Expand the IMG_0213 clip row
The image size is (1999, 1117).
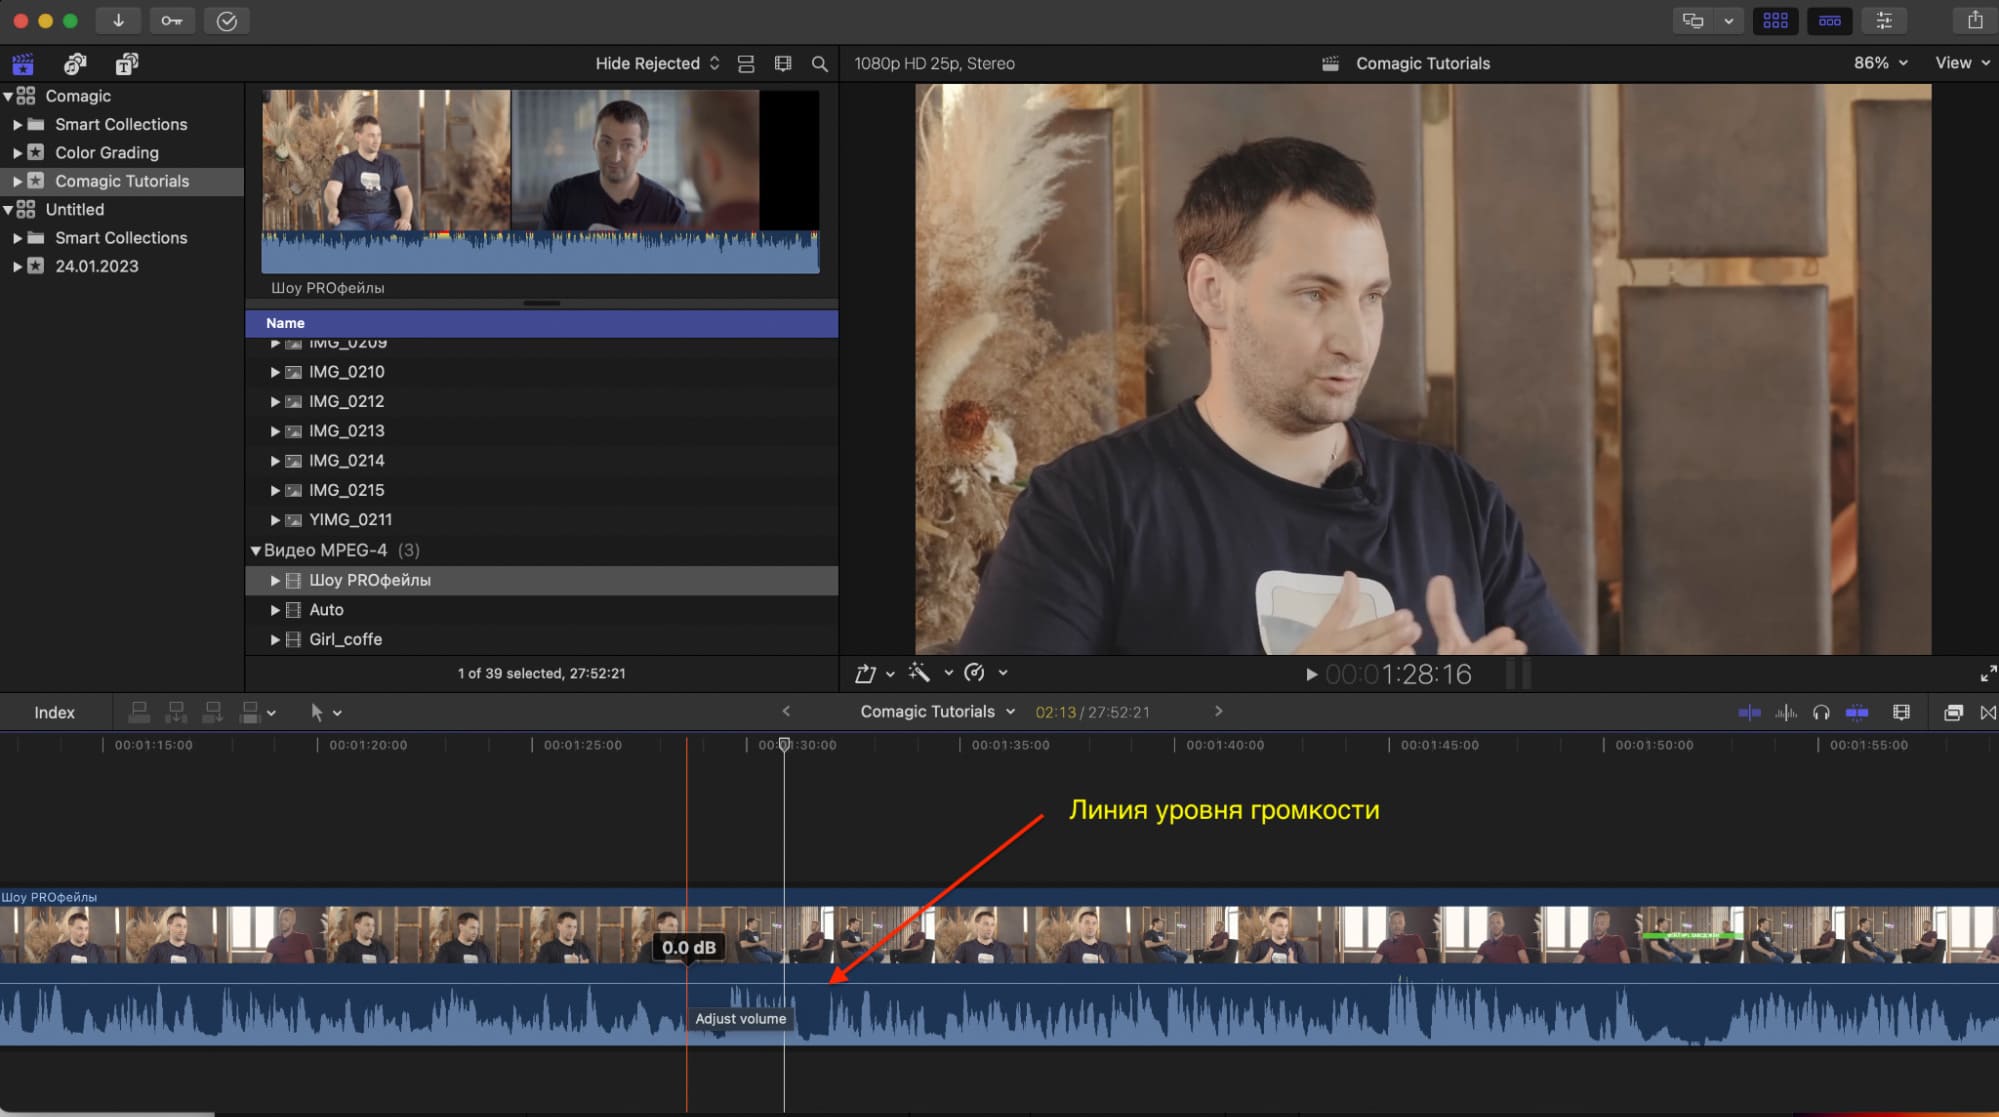pyautogui.click(x=275, y=431)
